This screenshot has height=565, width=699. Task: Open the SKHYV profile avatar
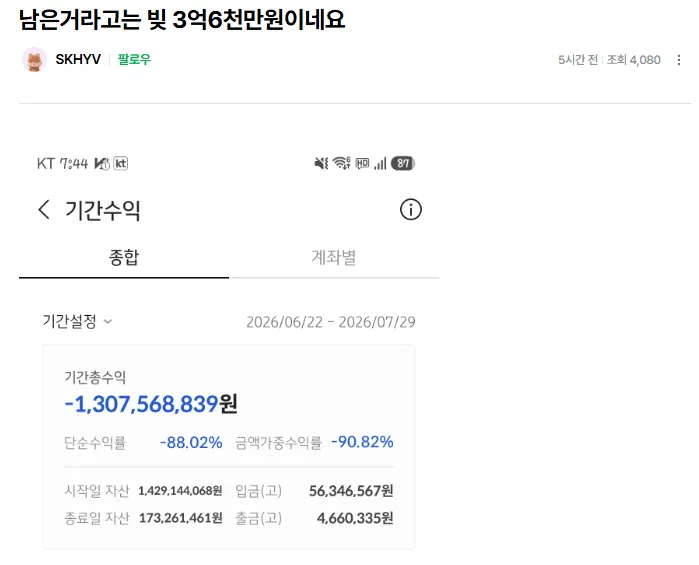[34, 59]
